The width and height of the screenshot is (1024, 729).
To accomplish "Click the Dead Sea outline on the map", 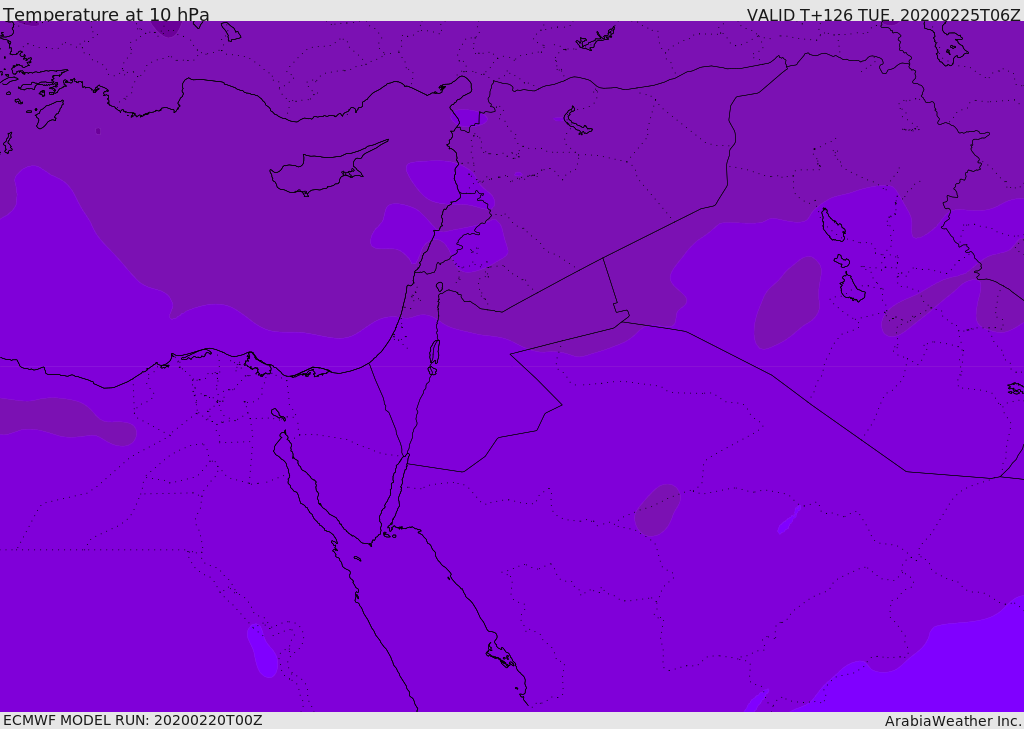I will (x=434, y=352).
